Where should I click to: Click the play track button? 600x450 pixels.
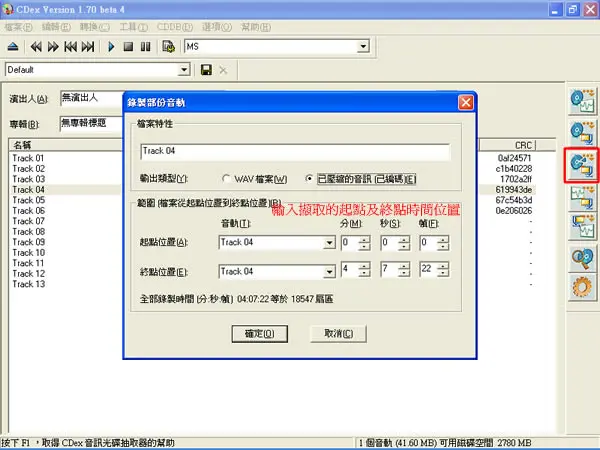point(111,47)
